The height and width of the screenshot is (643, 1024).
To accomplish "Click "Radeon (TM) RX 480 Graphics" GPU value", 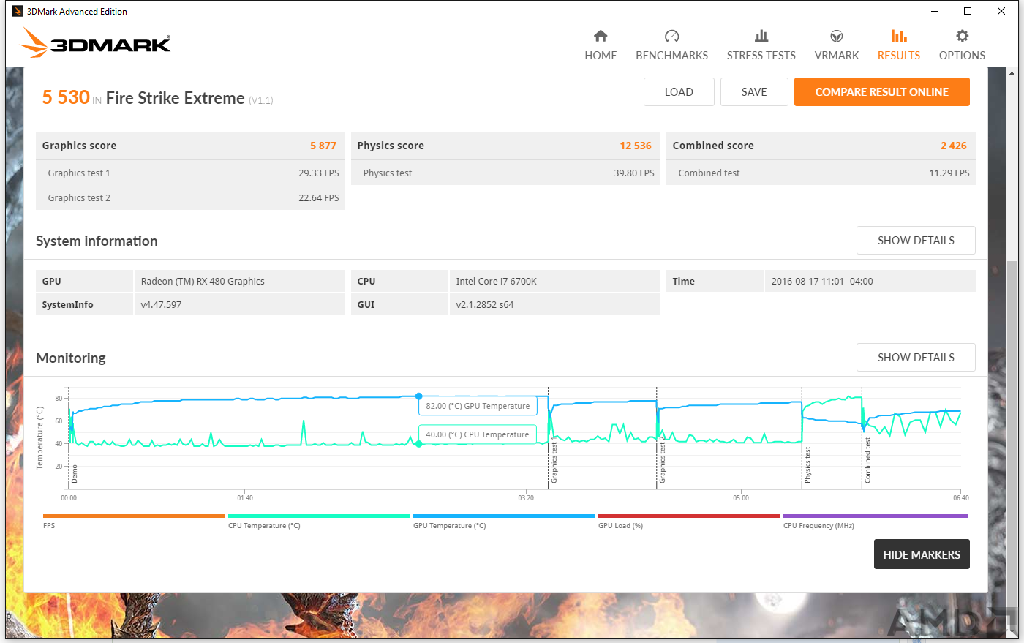I will [x=202, y=281].
